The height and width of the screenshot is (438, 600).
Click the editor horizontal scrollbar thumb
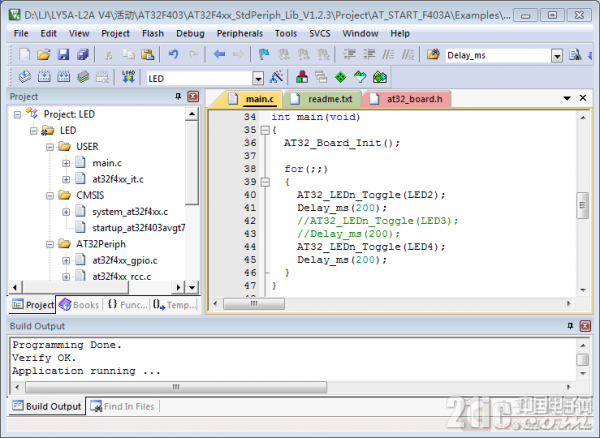[x=254, y=304]
